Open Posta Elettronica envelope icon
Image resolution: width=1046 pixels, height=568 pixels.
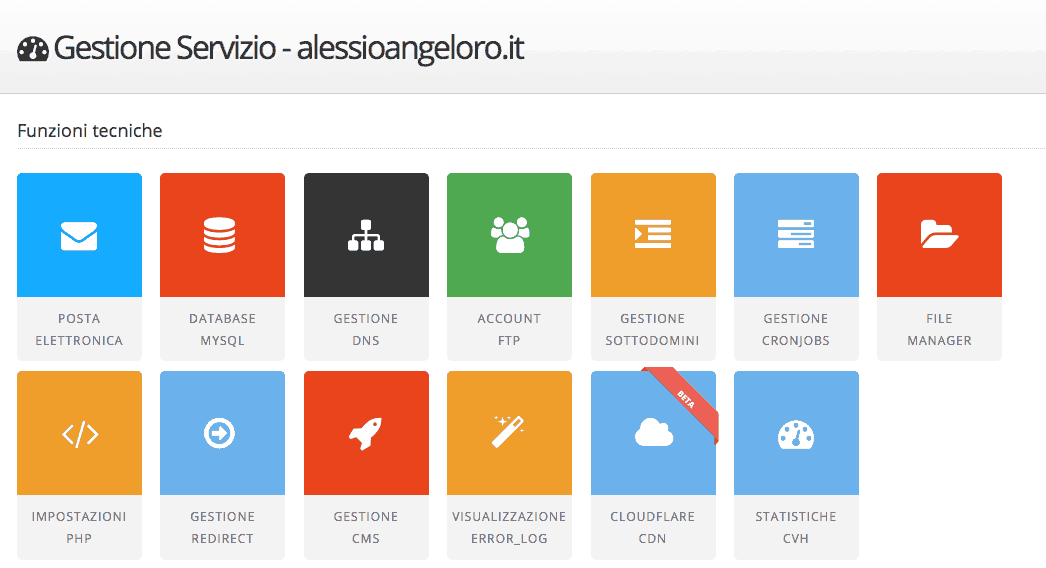79,236
